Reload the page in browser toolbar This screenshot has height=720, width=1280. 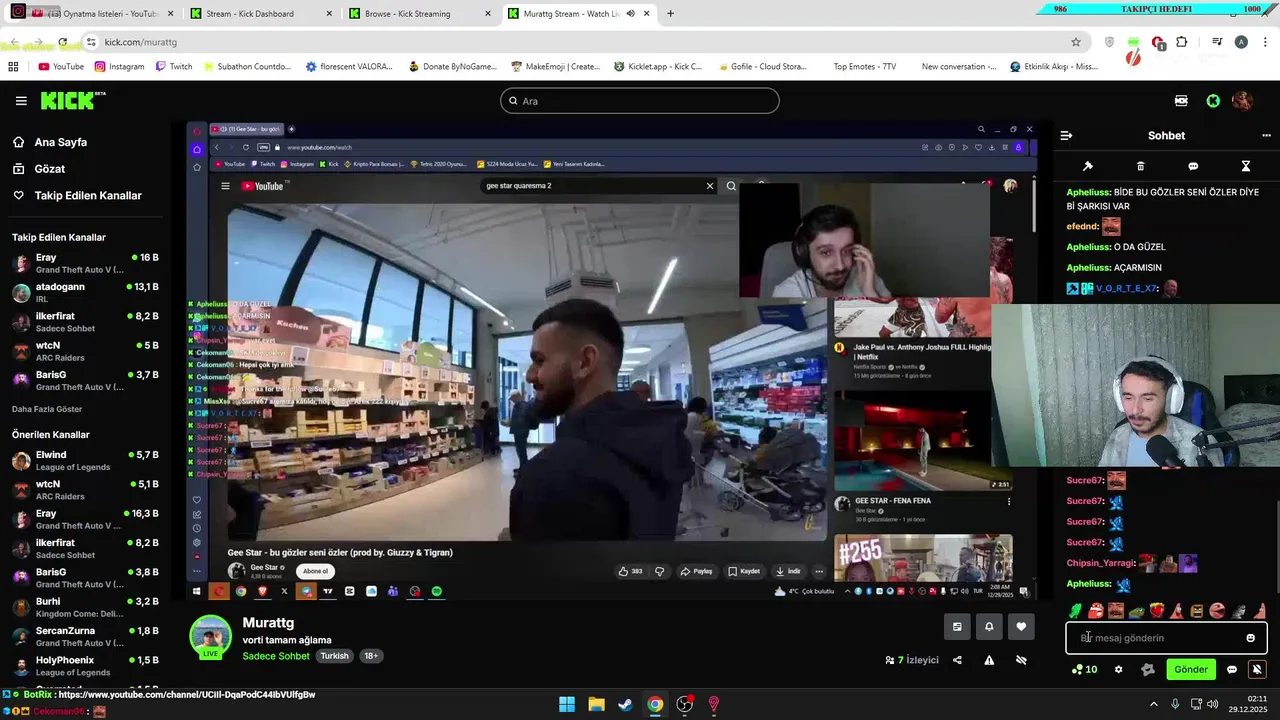[x=62, y=42]
